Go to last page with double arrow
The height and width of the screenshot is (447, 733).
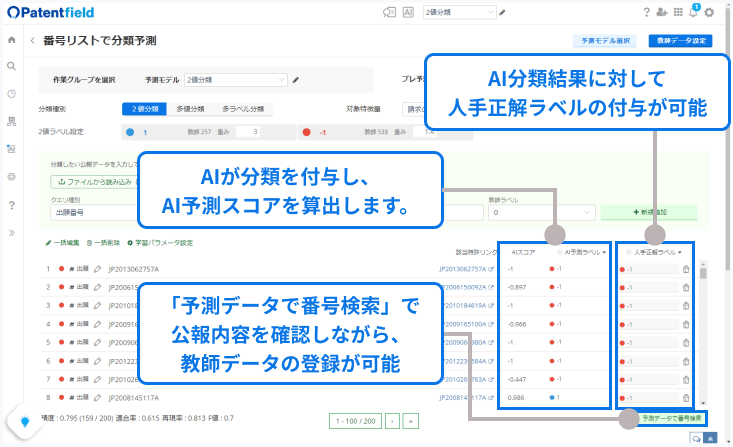coord(410,421)
